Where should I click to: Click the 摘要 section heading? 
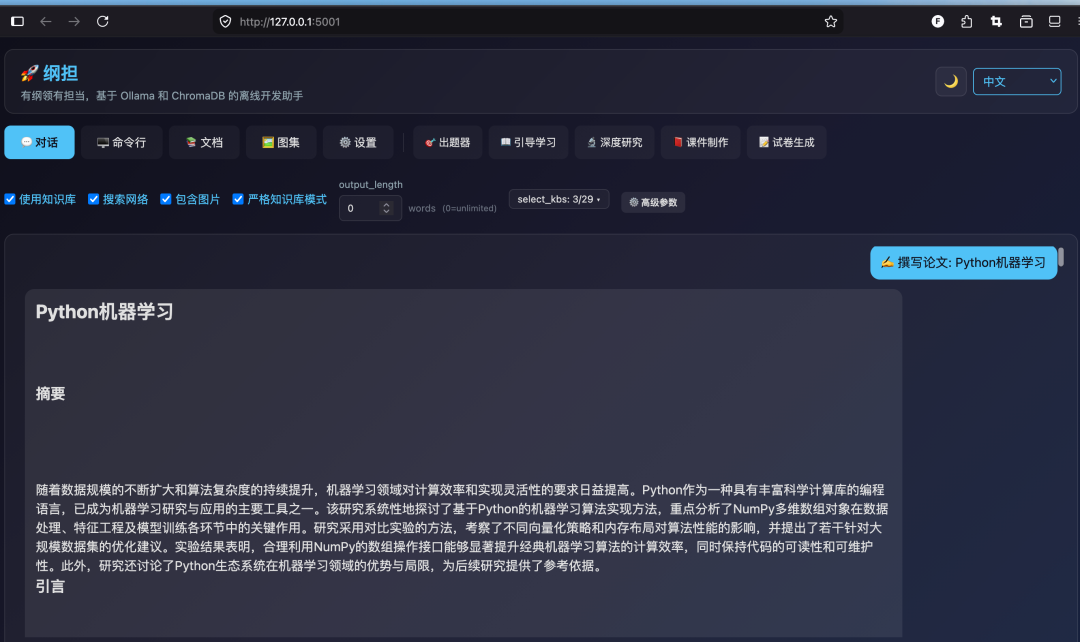(50, 394)
